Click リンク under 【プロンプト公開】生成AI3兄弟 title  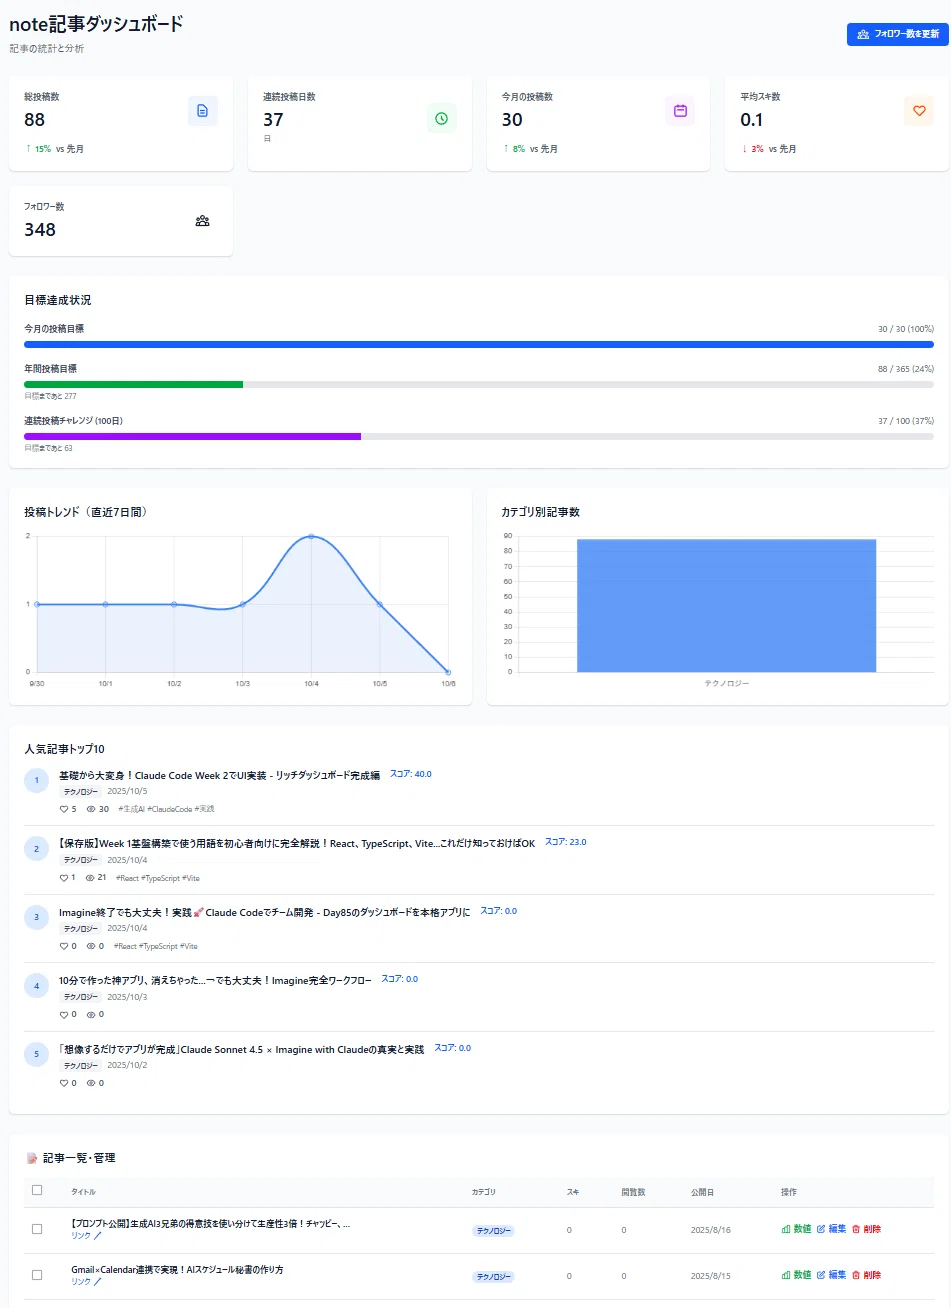[86, 1235]
